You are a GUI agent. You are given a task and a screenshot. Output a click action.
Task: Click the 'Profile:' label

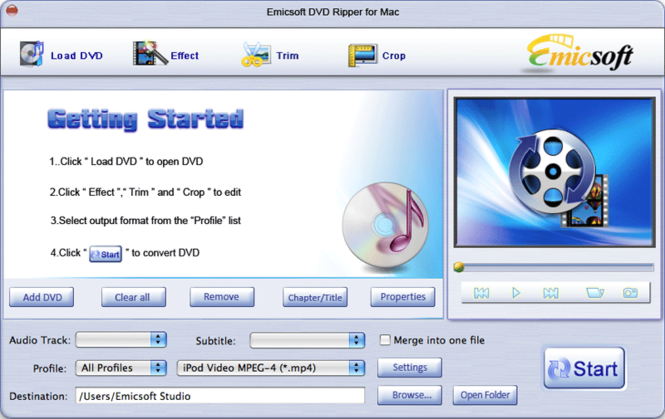coord(50,368)
